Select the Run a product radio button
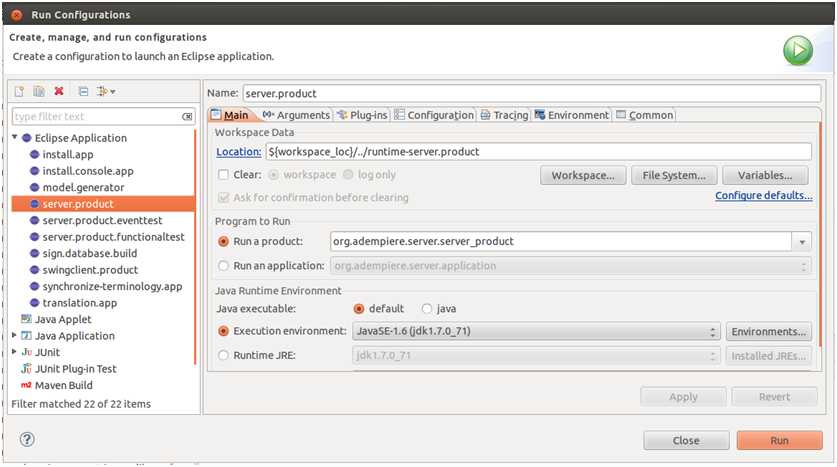Screen dimensions: 837x467 (x=224, y=241)
